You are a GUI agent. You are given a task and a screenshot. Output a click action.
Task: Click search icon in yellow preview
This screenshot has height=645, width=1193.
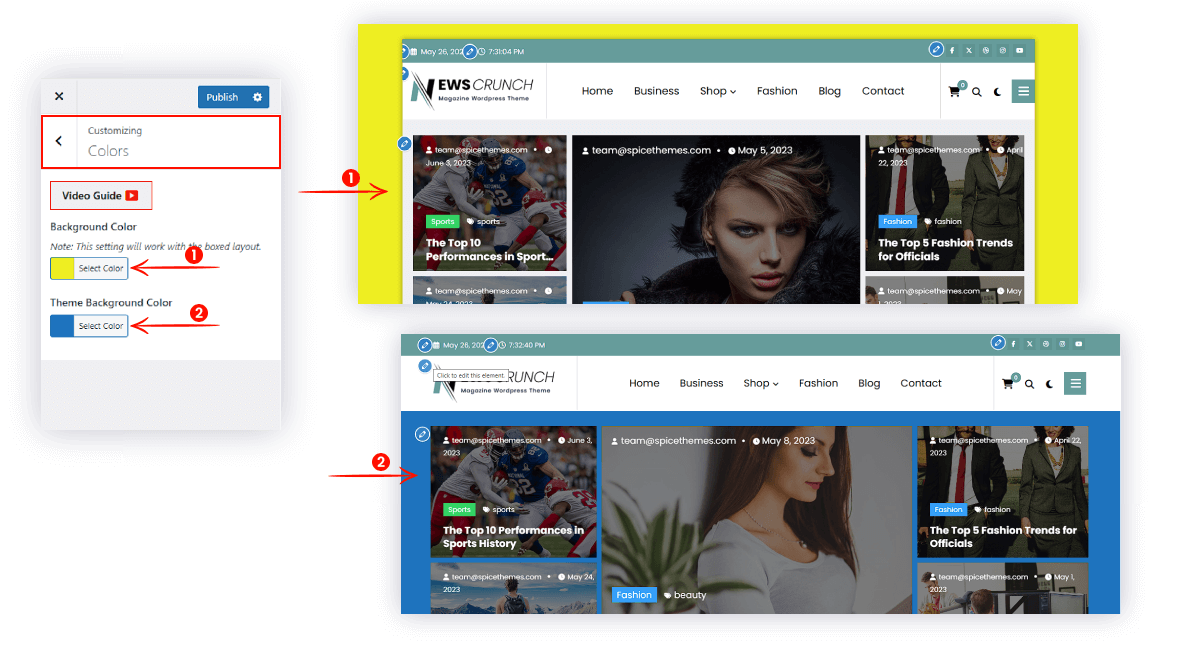pyautogui.click(x=977, y=92)
